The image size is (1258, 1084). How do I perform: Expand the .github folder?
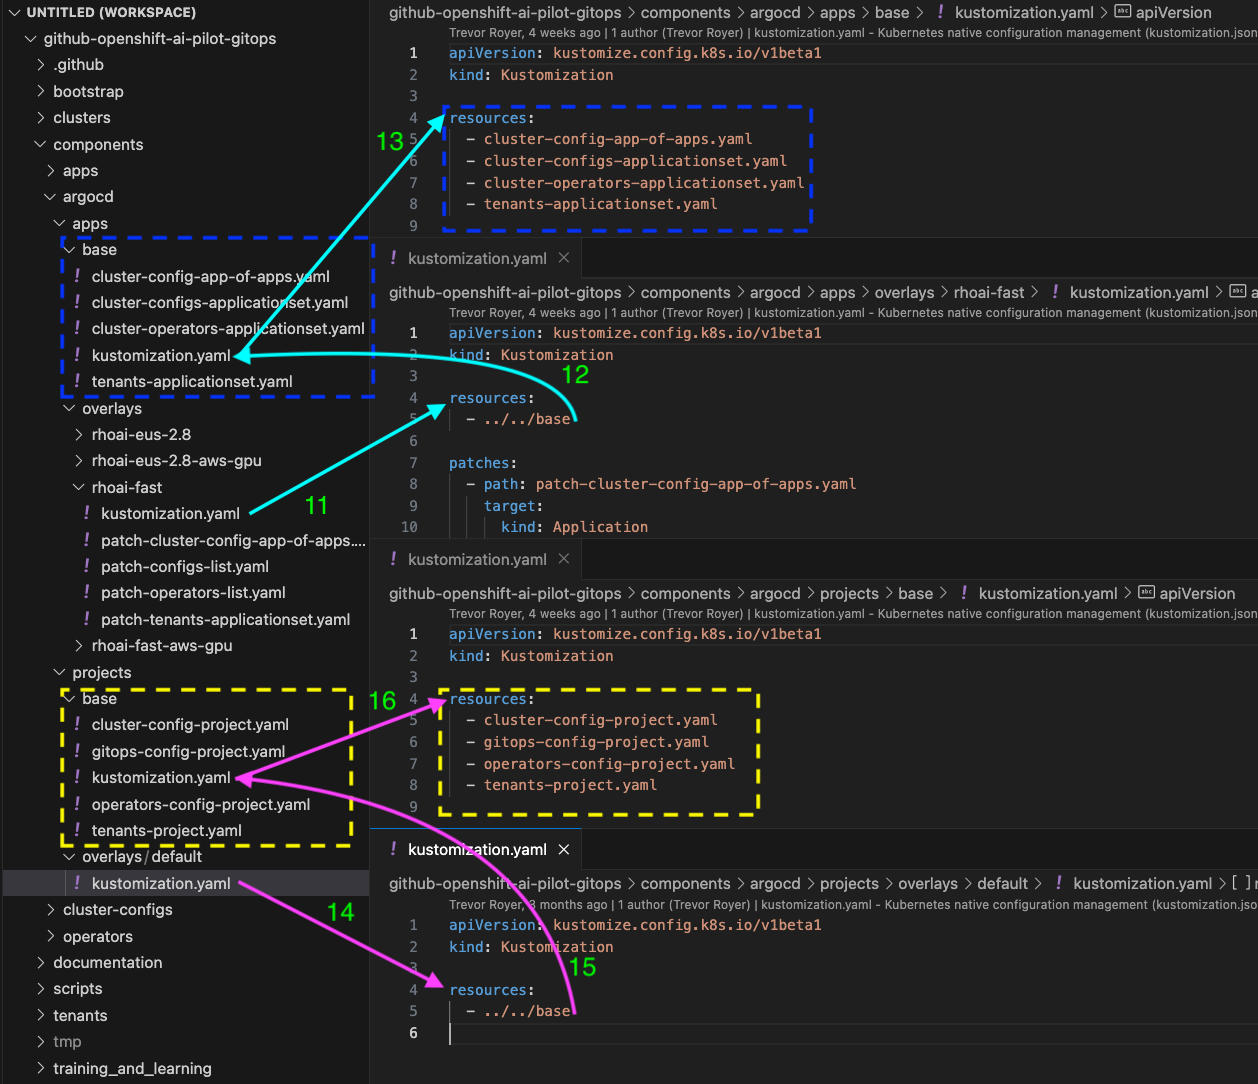[40, 64]
